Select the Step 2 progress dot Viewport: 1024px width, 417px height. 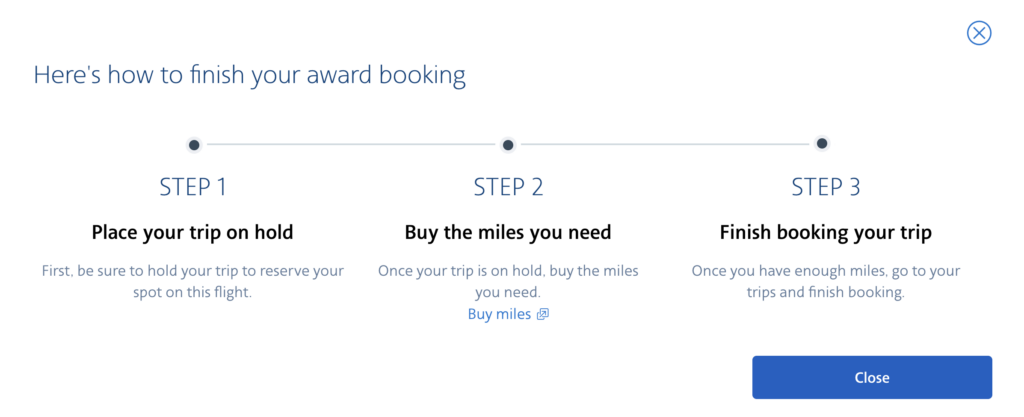point(508,145)
